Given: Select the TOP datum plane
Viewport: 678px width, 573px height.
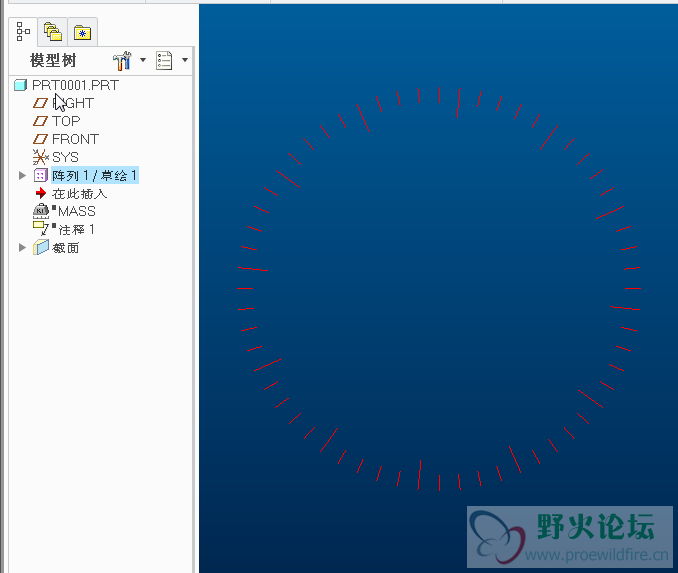Looking at the screenshot, I should tap(66, 121).
